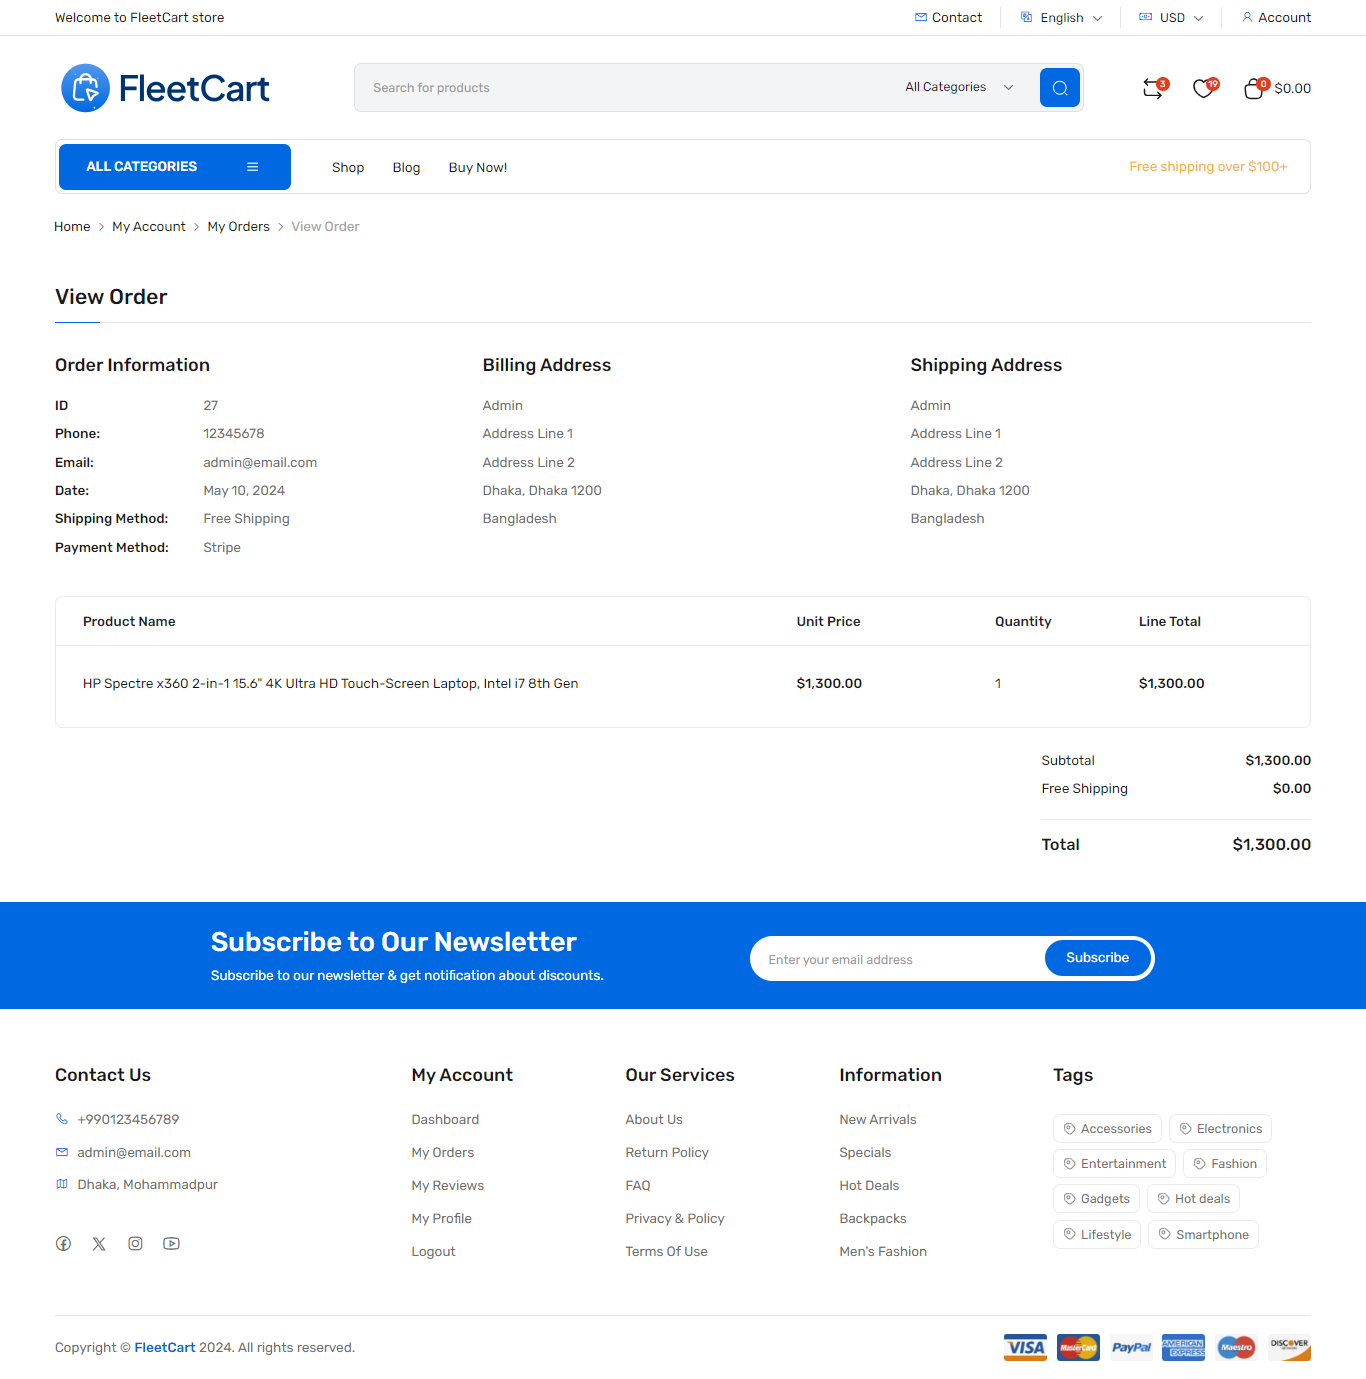Screen dimensions: 1366x1379
Task: Click the American Express payment icon
Action: [x=1184, y=1347]
